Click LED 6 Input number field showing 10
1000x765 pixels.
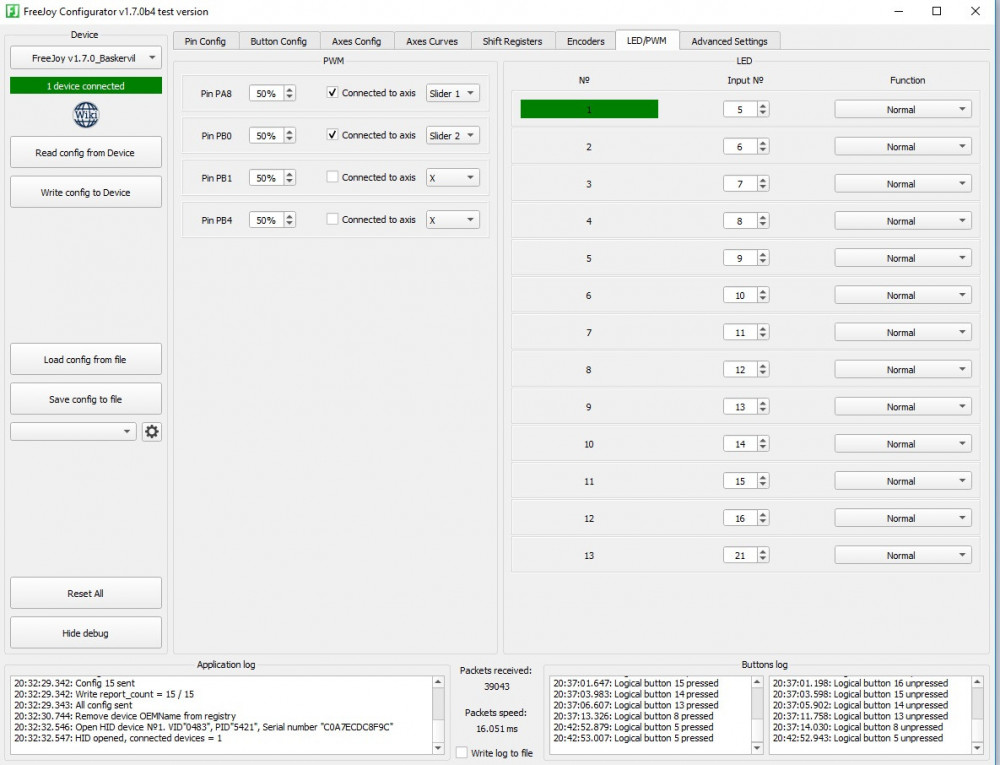point(746,295)
